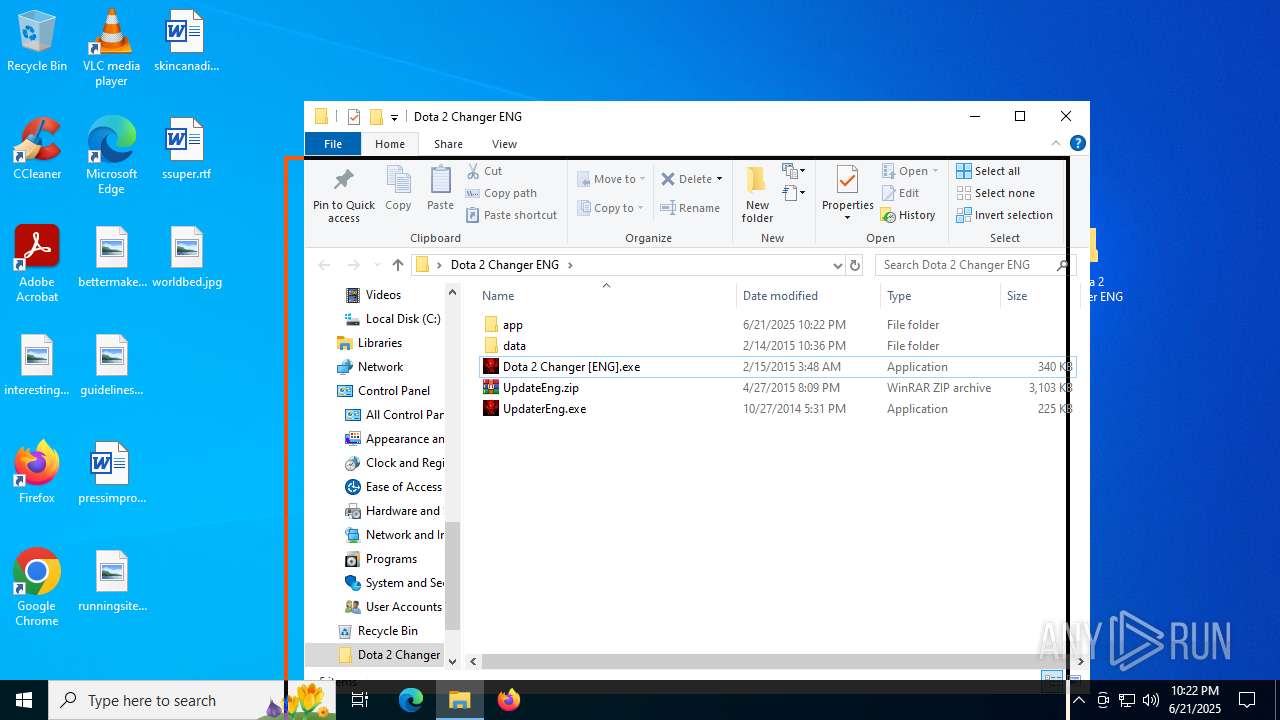Screen dimensions: 1280x720
Task: Click the Windows Start button
Action: (24, 700)
